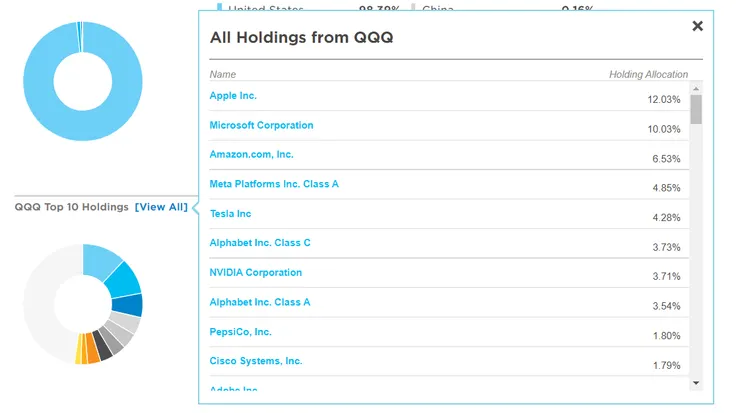Open Alphabet Inc. Class A link
Screen dimensions: 740x413
(x=260, y=302)
